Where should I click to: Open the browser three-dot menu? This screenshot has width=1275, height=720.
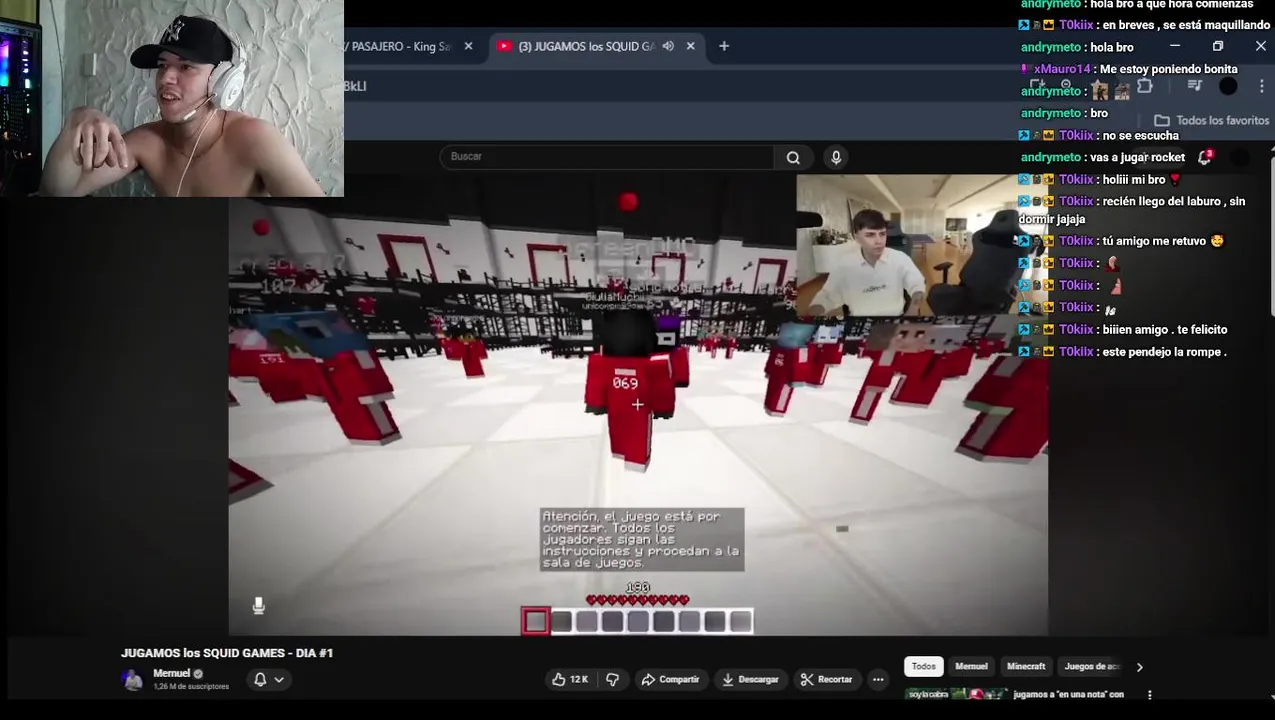(x=1262, y=87)
